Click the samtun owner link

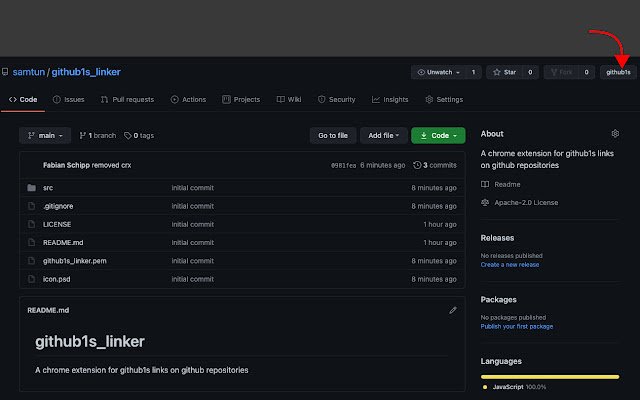[x=29, y=72]
